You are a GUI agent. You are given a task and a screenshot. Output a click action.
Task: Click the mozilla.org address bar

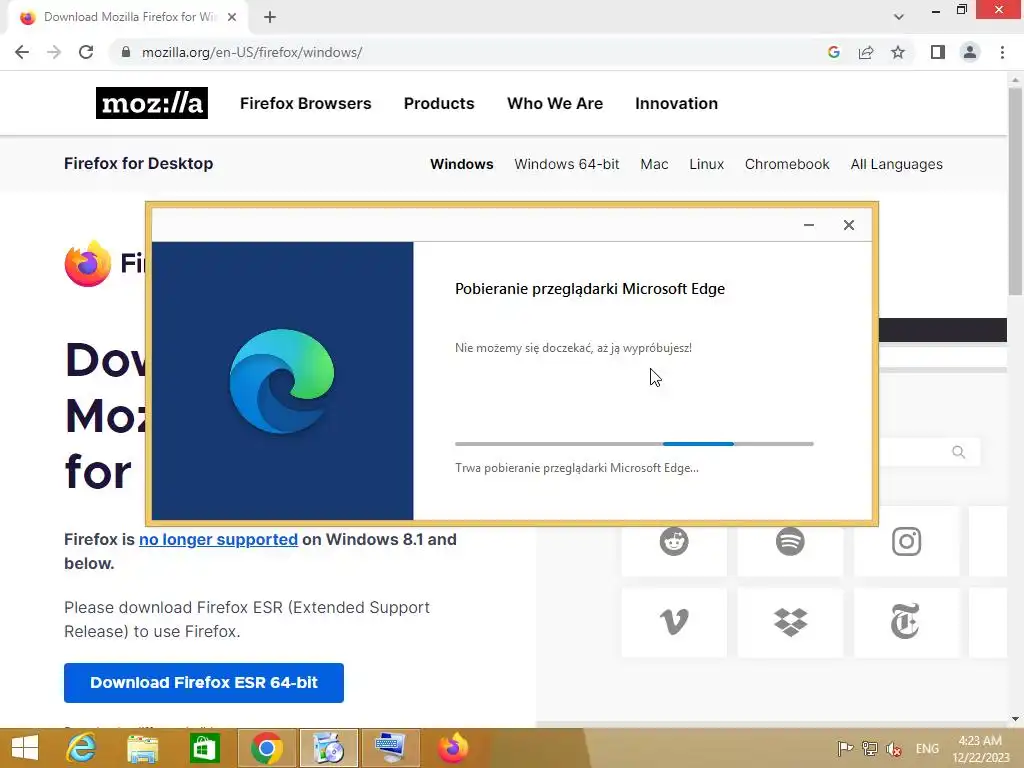[x=468, y=52]
